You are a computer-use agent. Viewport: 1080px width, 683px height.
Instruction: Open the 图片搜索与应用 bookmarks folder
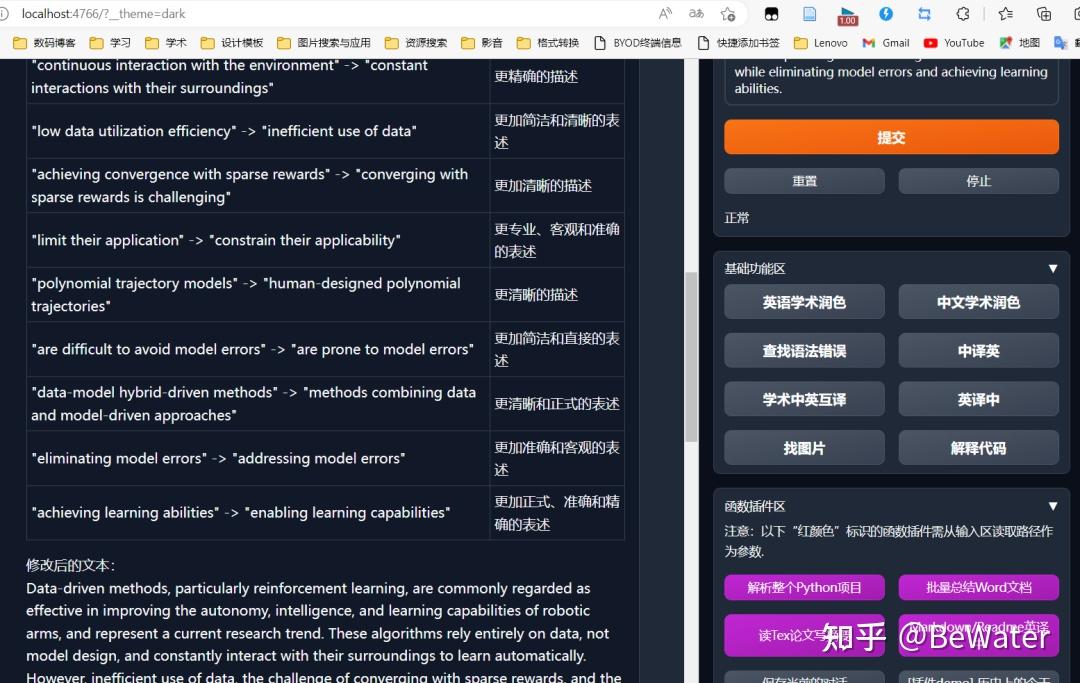[x=324, y=43]
